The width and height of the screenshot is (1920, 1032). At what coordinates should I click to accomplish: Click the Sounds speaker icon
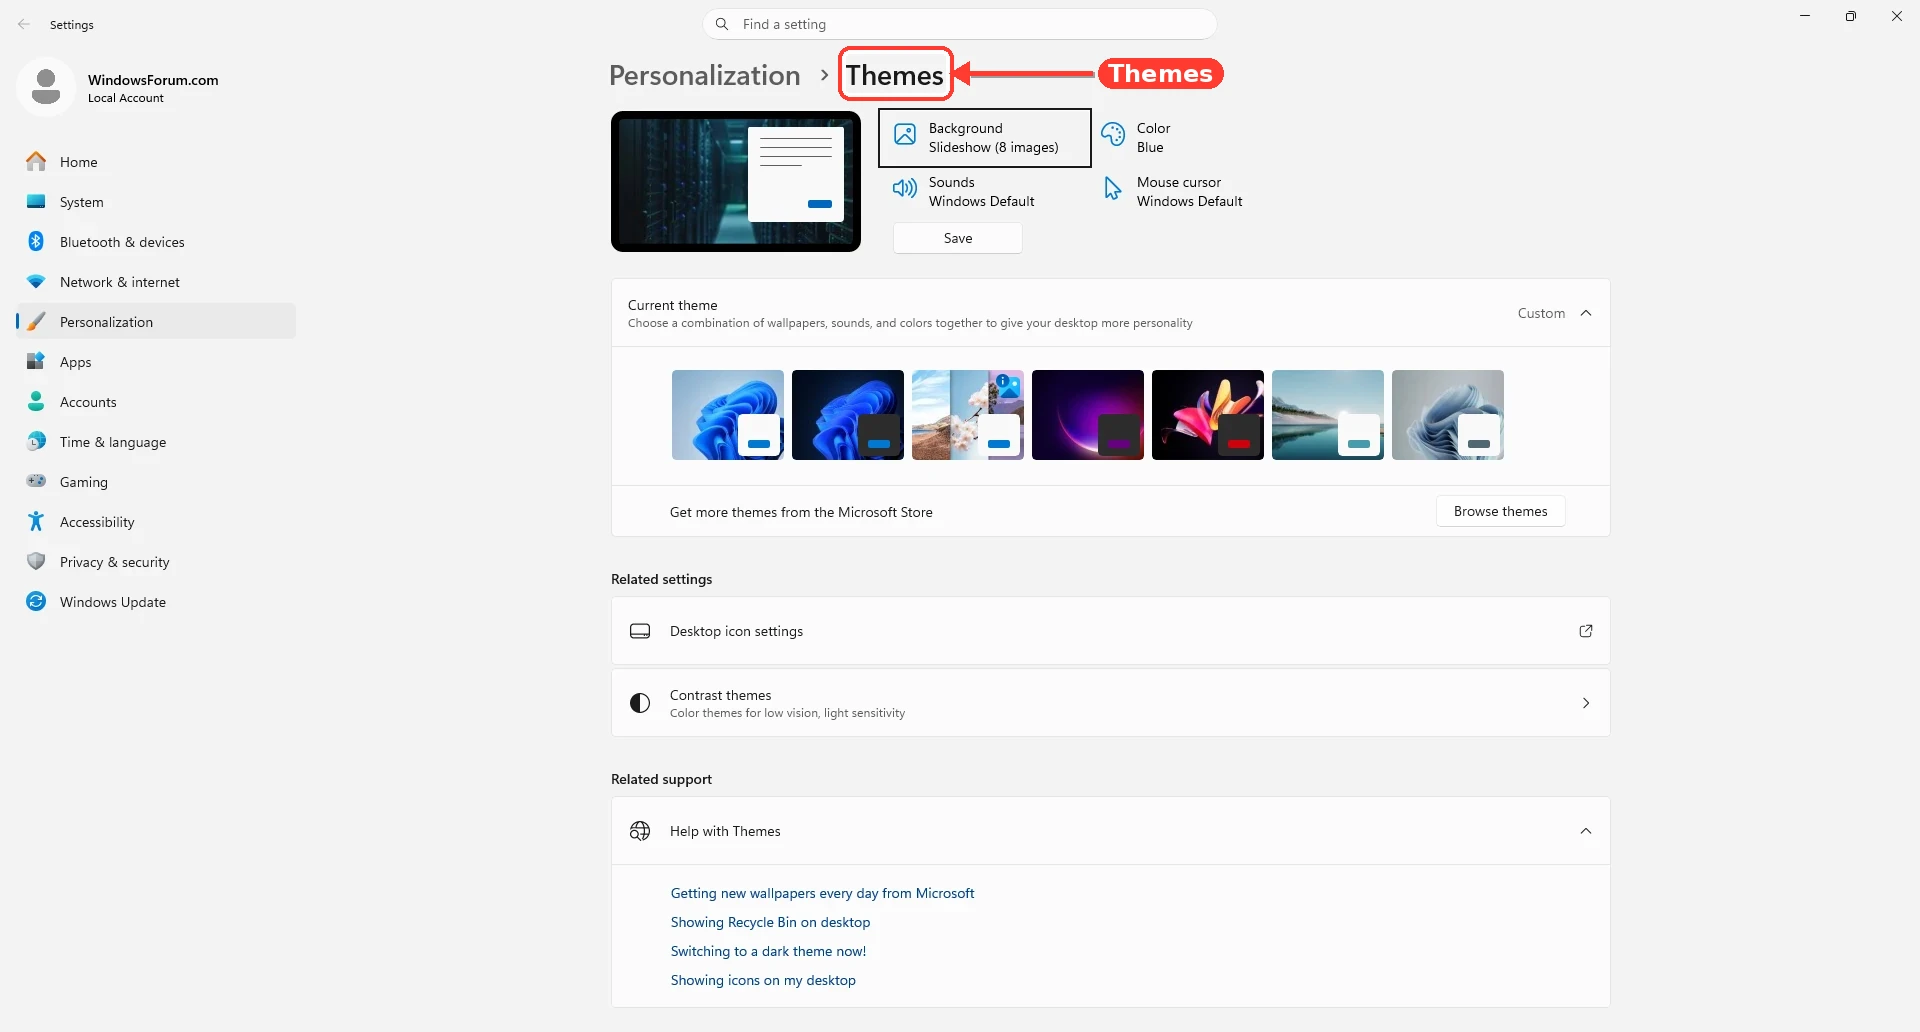click(904, 188)
